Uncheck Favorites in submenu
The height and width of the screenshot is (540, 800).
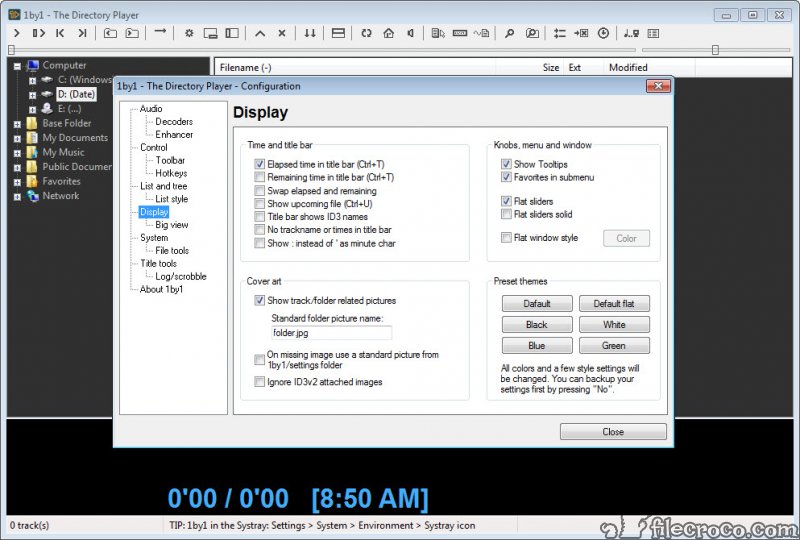point(506,177)
